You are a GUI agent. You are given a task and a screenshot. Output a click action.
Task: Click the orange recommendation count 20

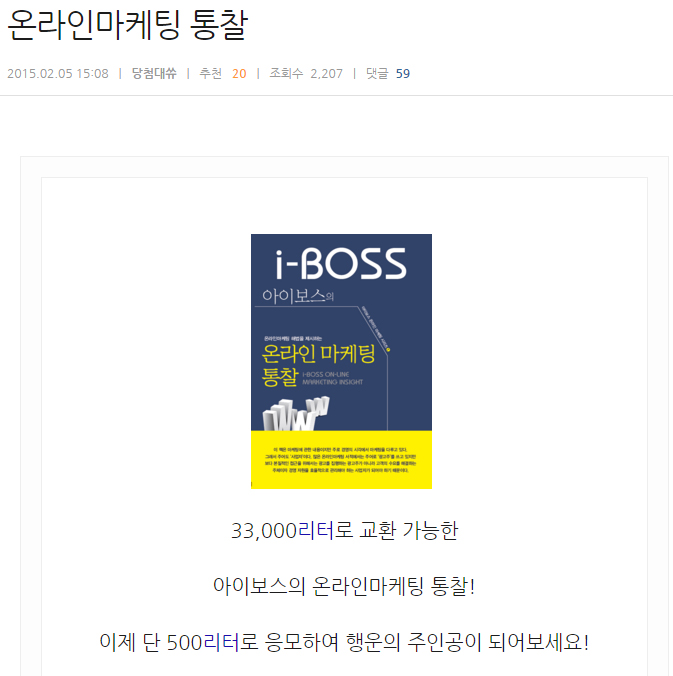click(239, 74)
